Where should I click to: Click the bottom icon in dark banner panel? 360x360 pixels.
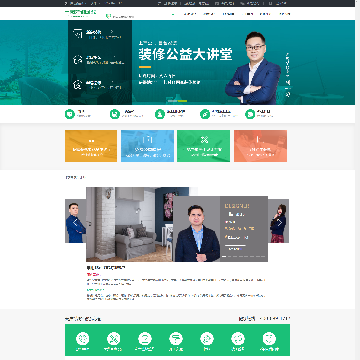tap(78, 85)
